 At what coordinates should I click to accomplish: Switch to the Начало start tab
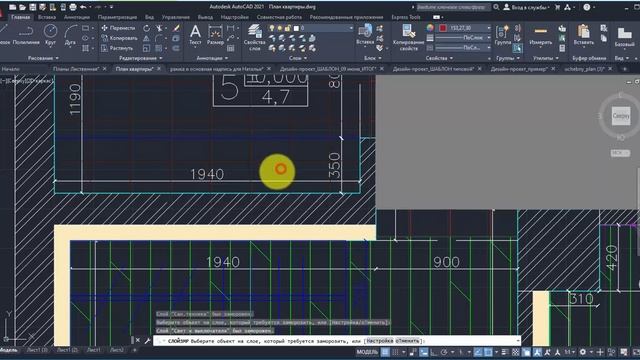tap(11, 69)
